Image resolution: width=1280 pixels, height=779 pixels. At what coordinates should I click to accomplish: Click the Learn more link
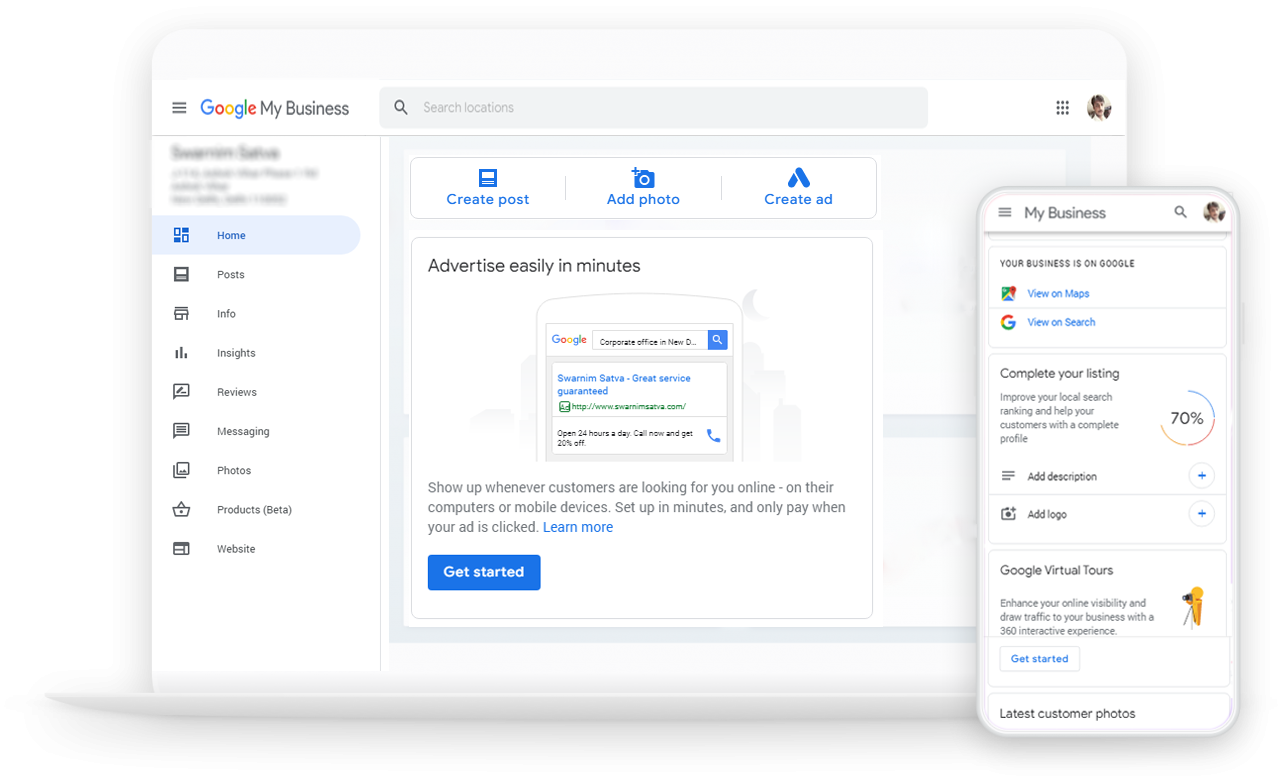click(578, 527)
